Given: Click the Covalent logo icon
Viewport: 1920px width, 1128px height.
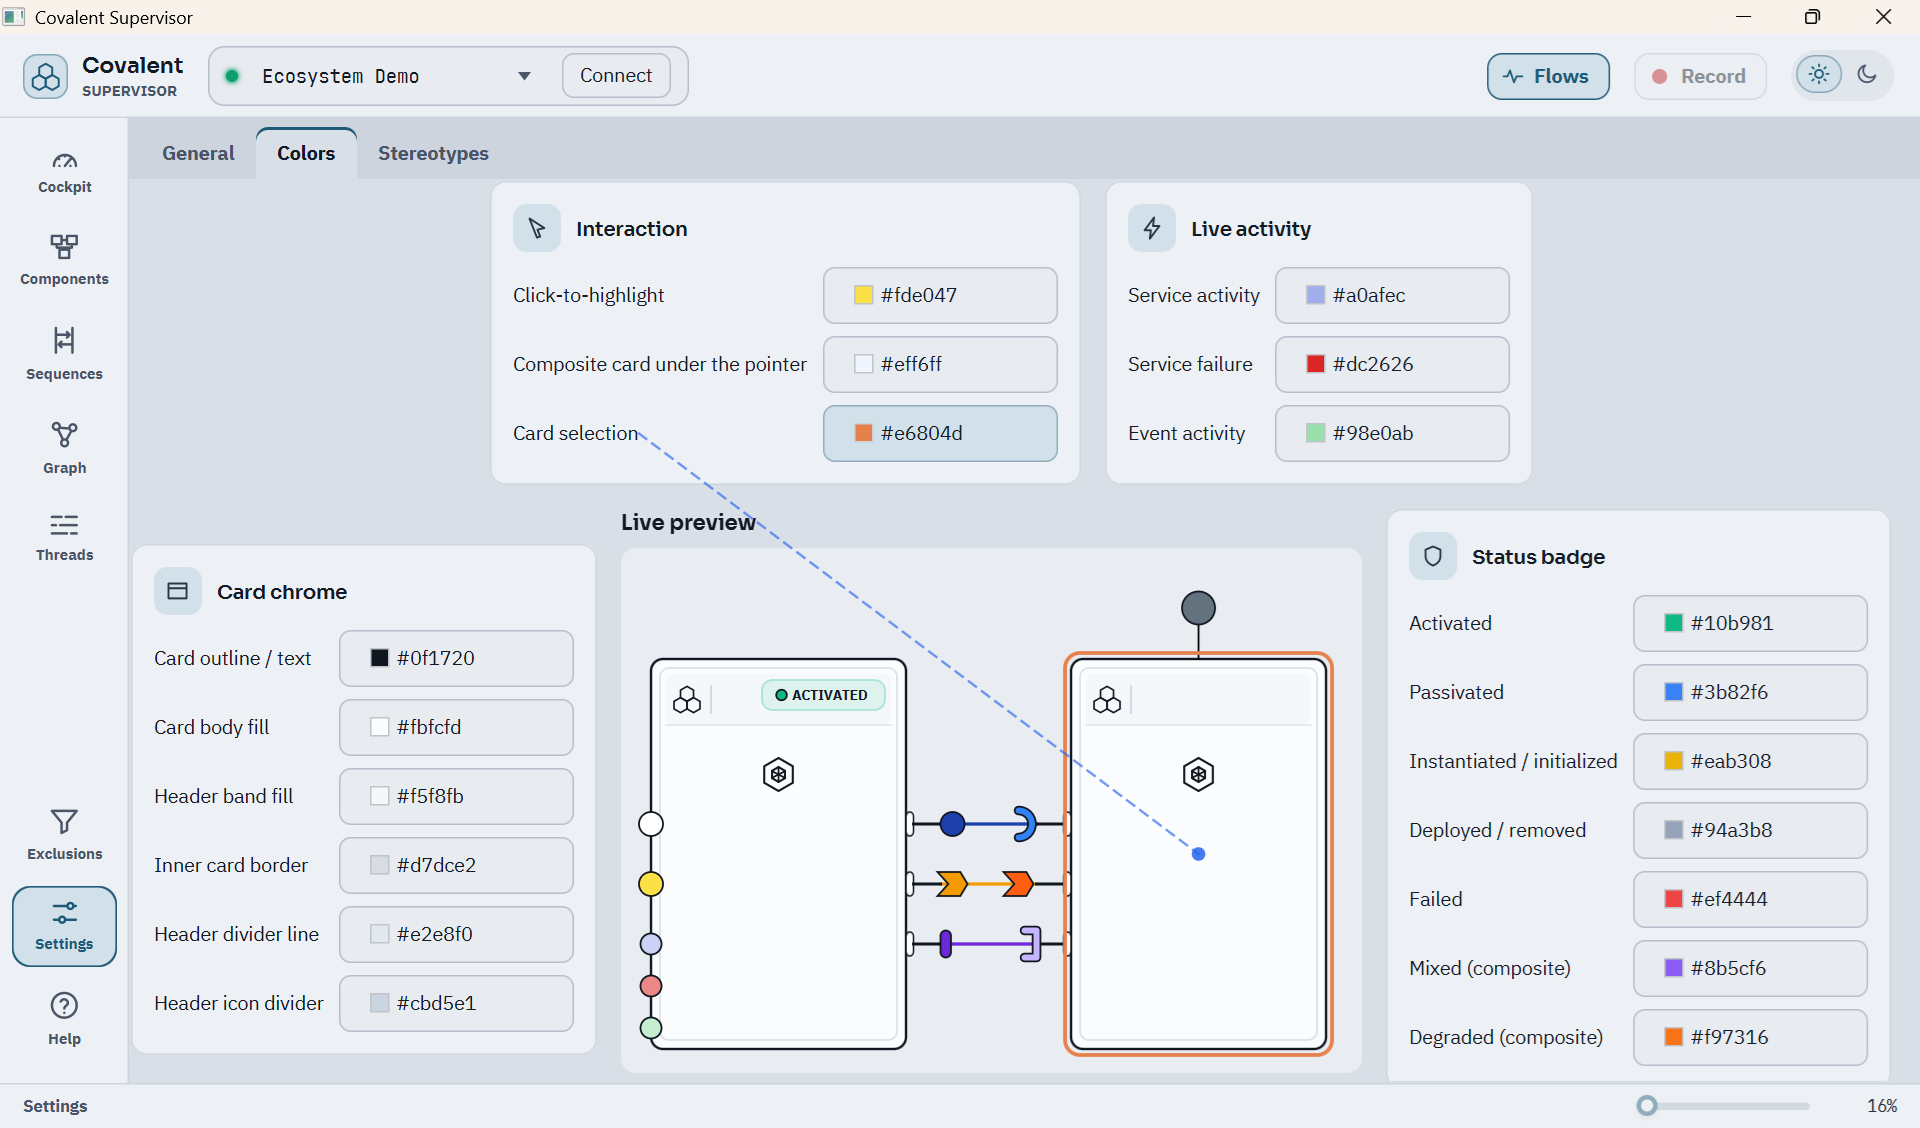Looking at the screenshot, I should click(46, 76).
